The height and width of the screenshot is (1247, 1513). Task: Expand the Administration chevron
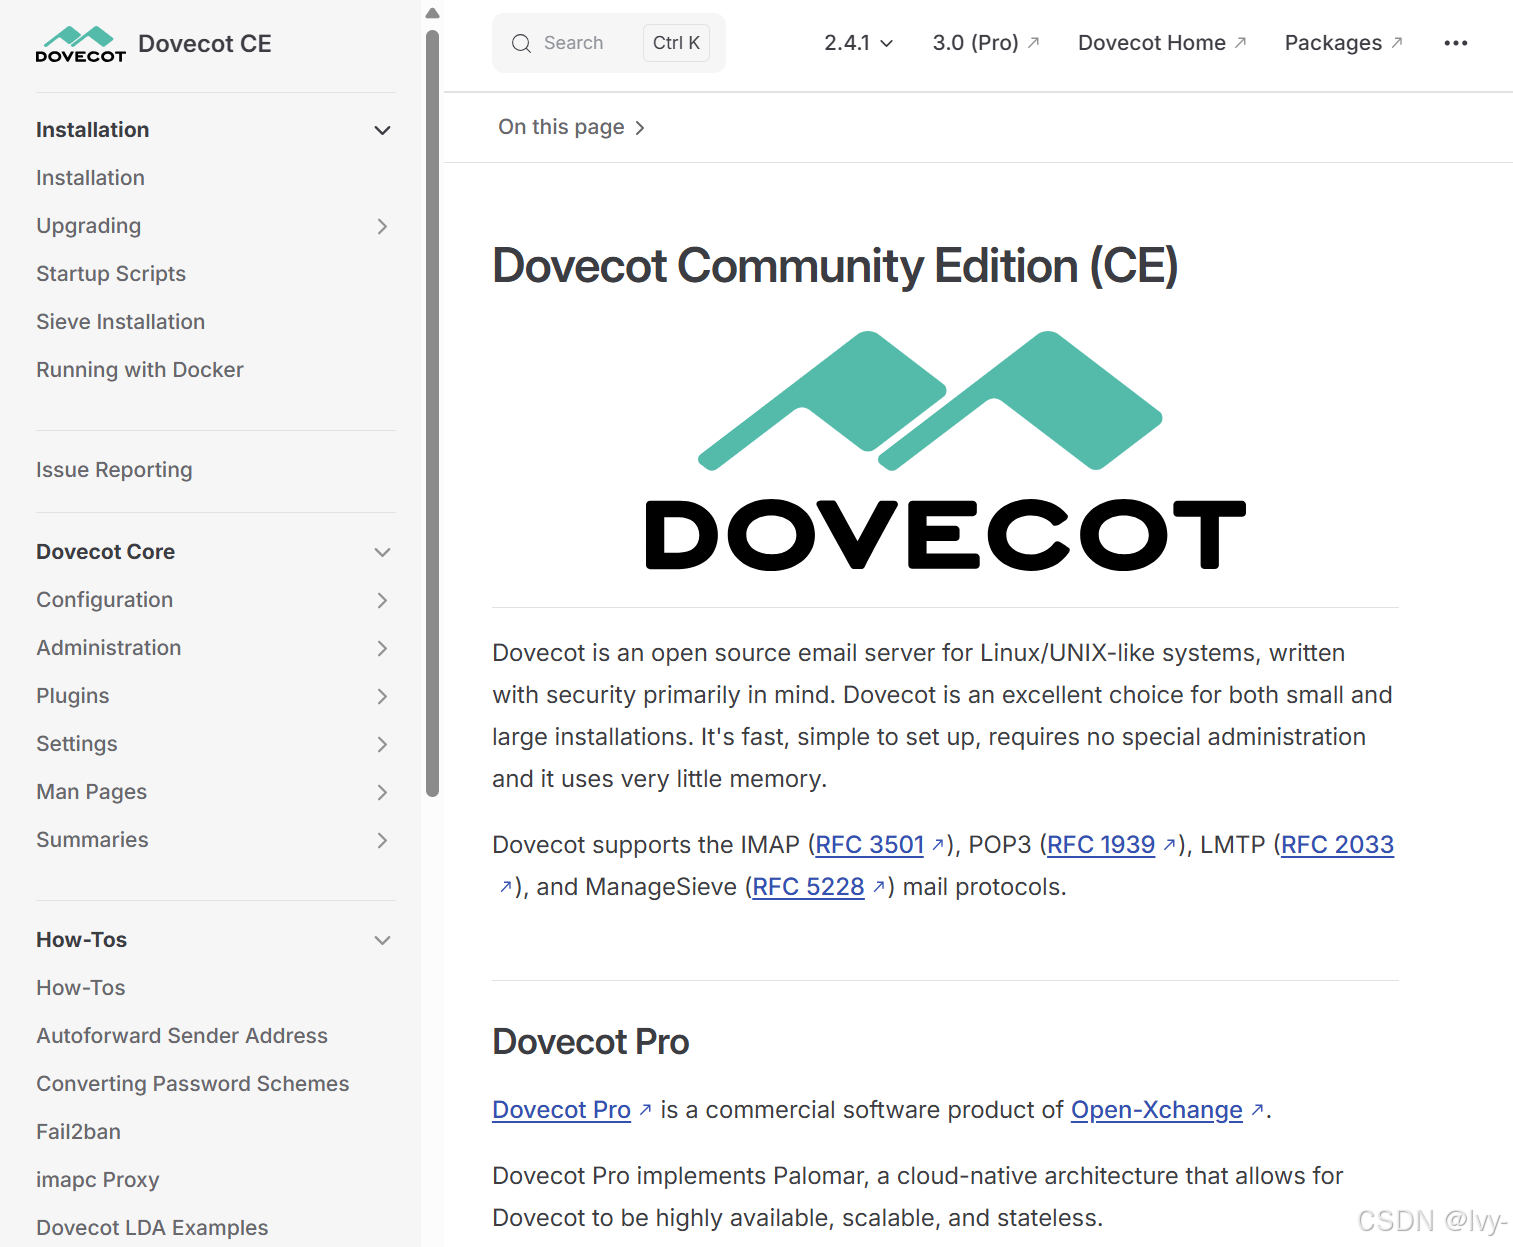click(382, 648)
